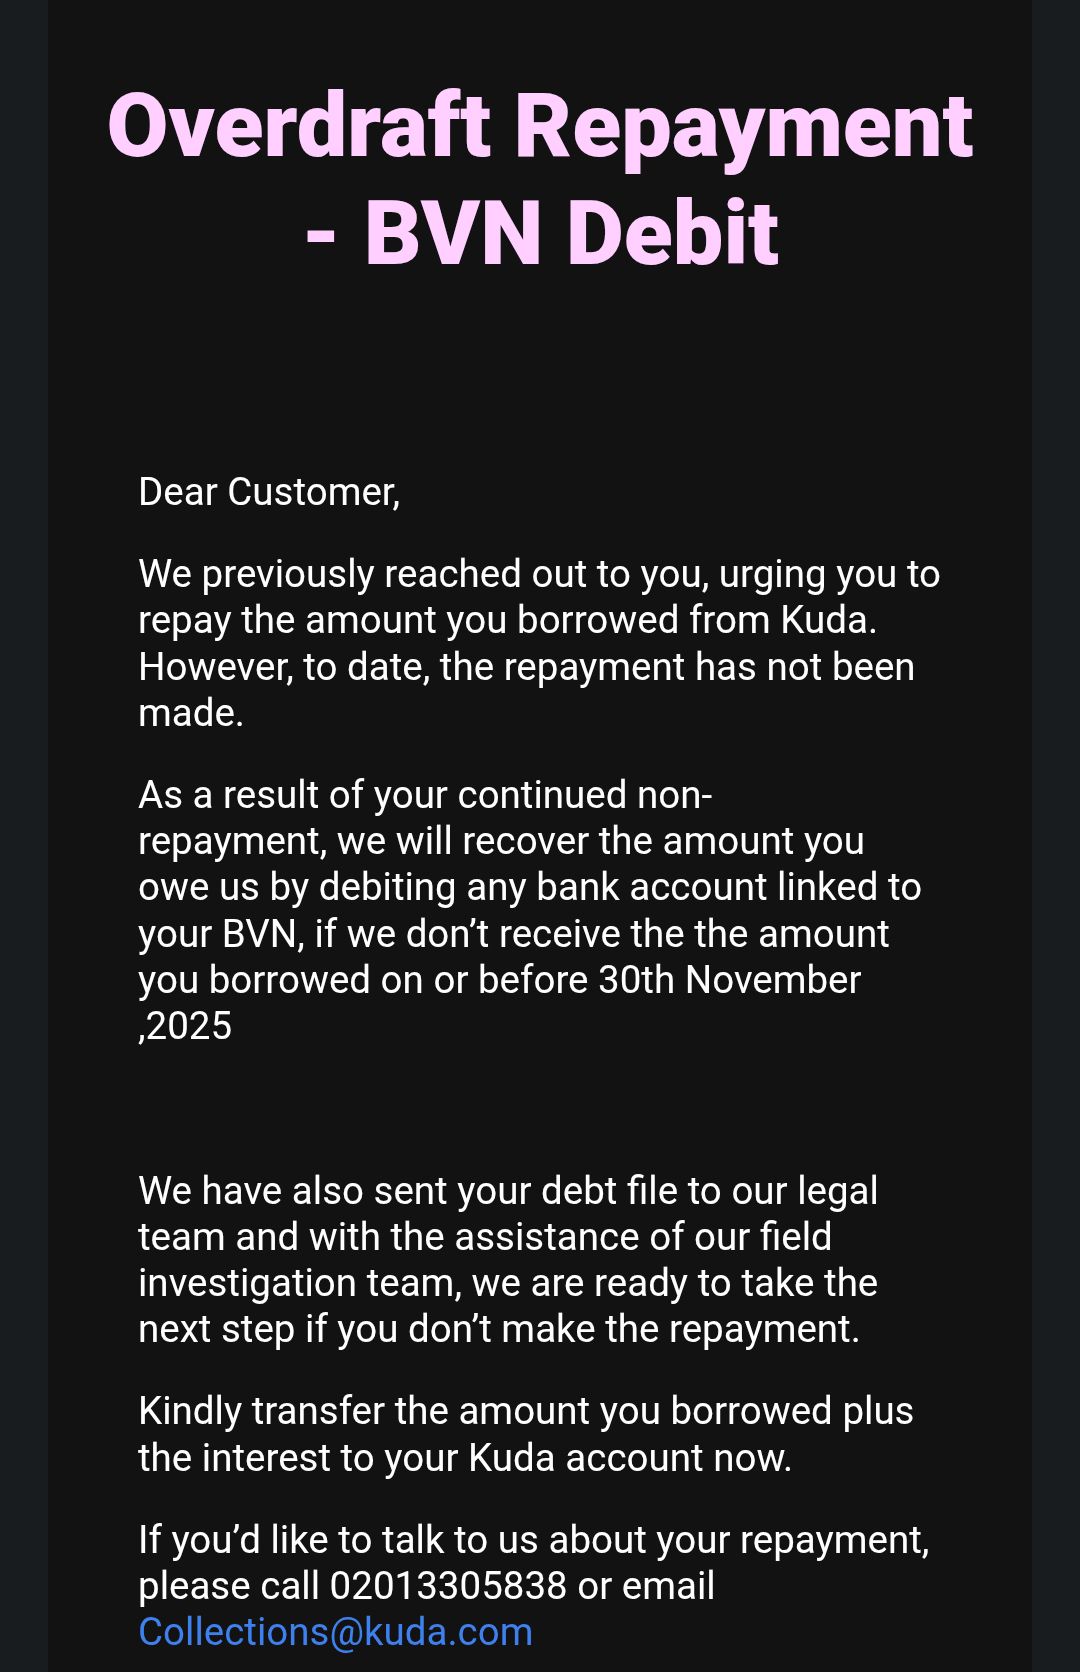Click the paragraph starting "We previously reached out"
The height and width of the screenshot is (1672, 1080).
(538, 643)
